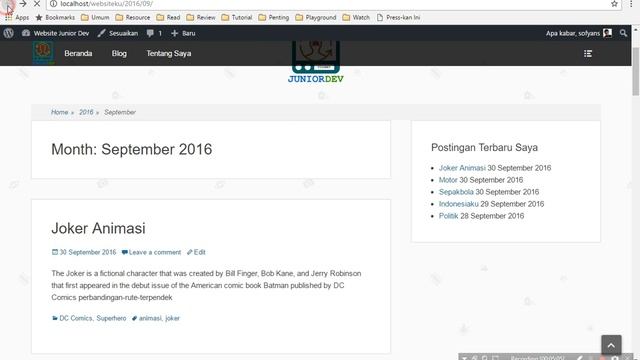This screenshot has height=360, width=640.
Task: Click the page vertical scrollbar thumb
Action: pos(636,70)
